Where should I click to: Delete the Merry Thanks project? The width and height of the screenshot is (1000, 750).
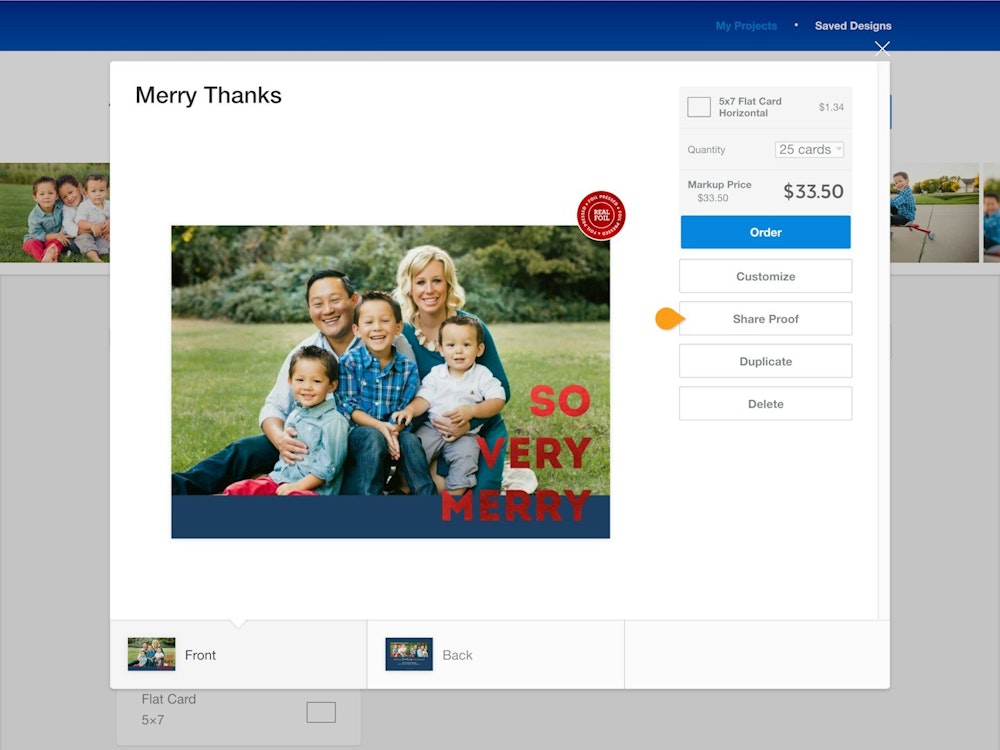tap(765, 404)
